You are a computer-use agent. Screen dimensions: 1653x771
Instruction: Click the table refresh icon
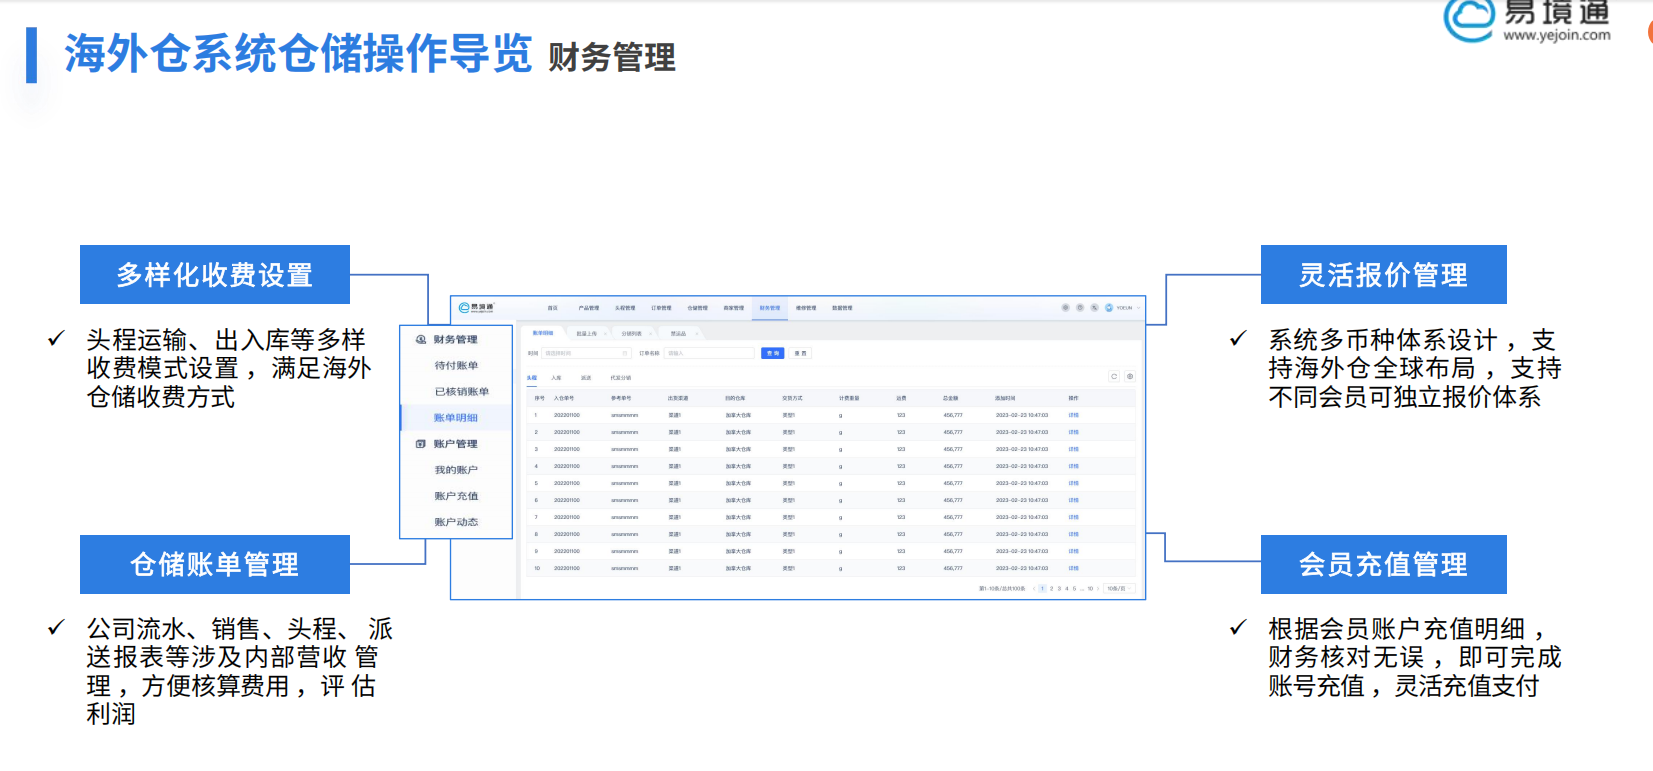(1114, 377)
